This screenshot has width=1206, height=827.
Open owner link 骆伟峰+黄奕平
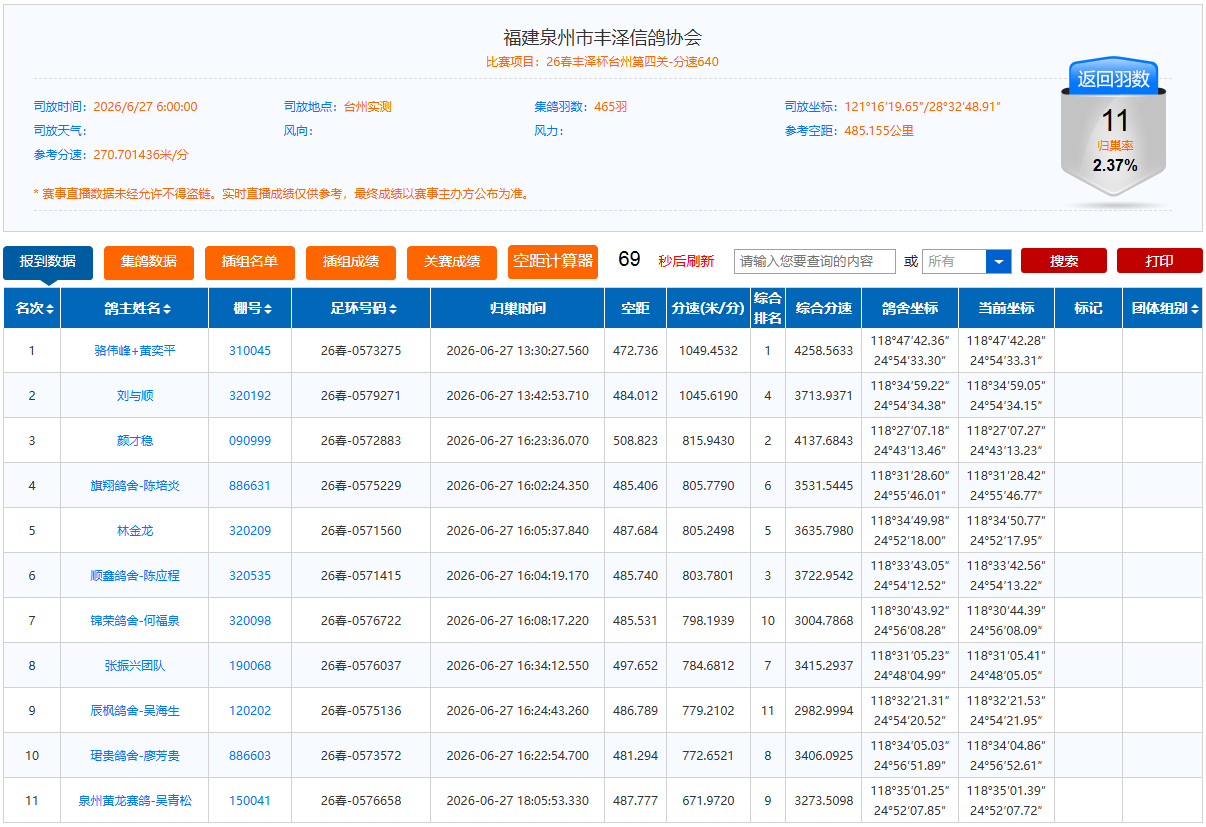pos(135,351)
